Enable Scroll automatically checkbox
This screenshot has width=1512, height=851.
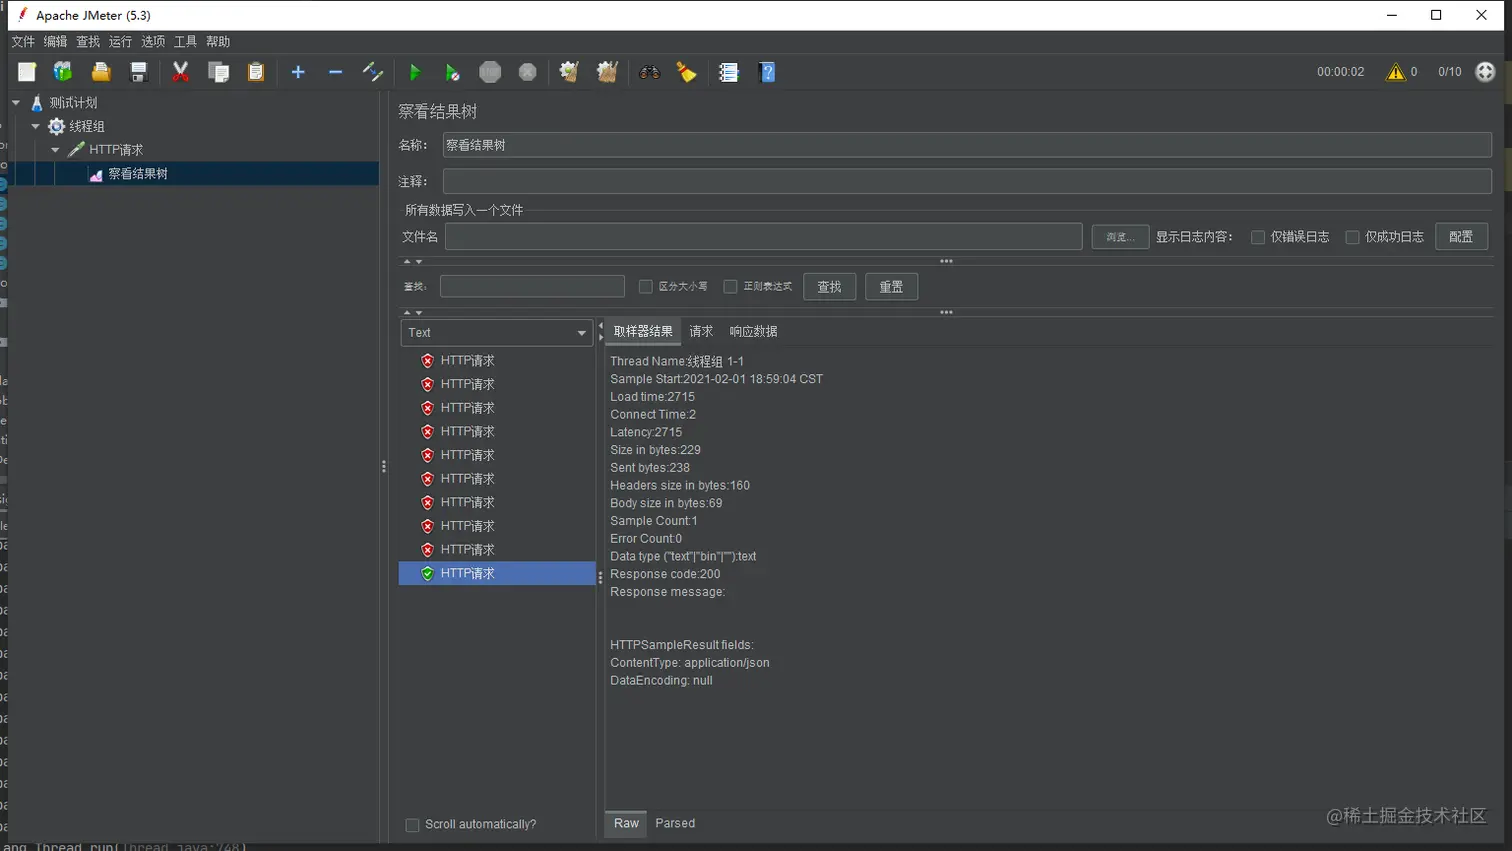[x=412, y=825]
